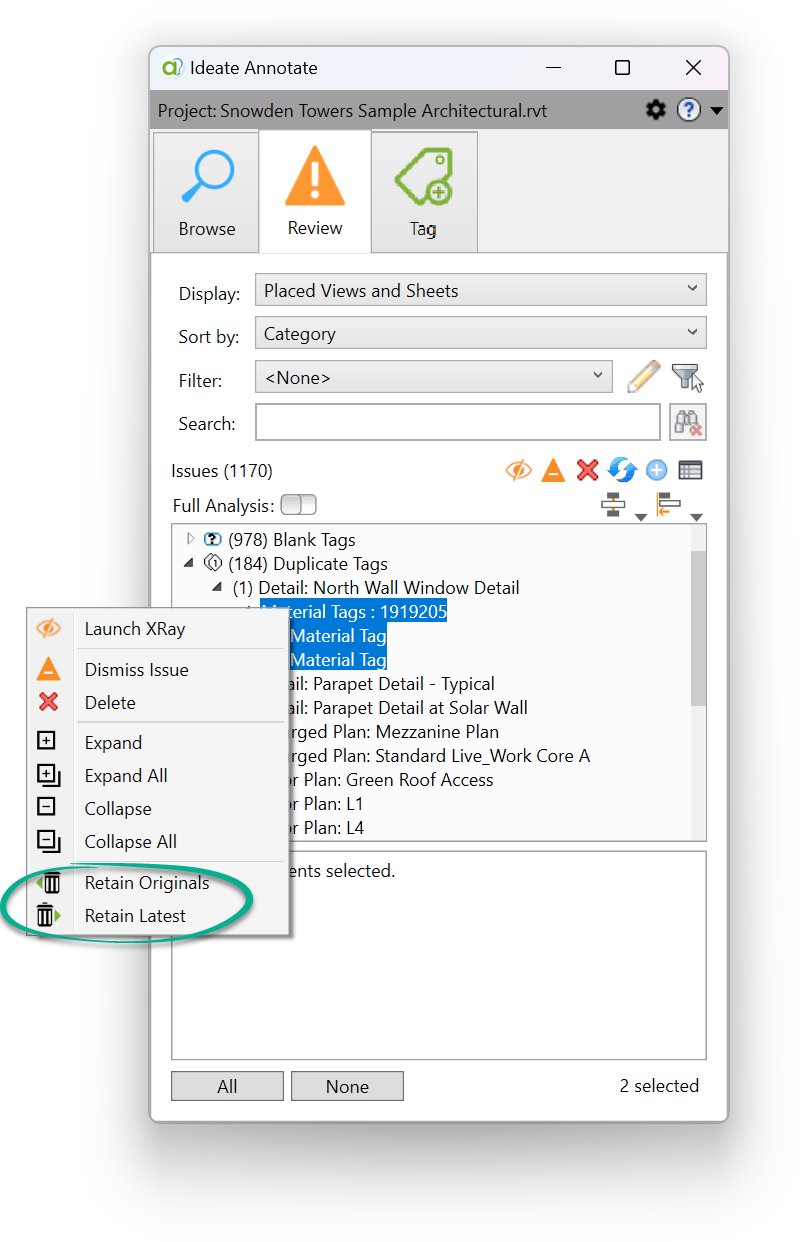Click the funnel filter icon

click(688, 377)
